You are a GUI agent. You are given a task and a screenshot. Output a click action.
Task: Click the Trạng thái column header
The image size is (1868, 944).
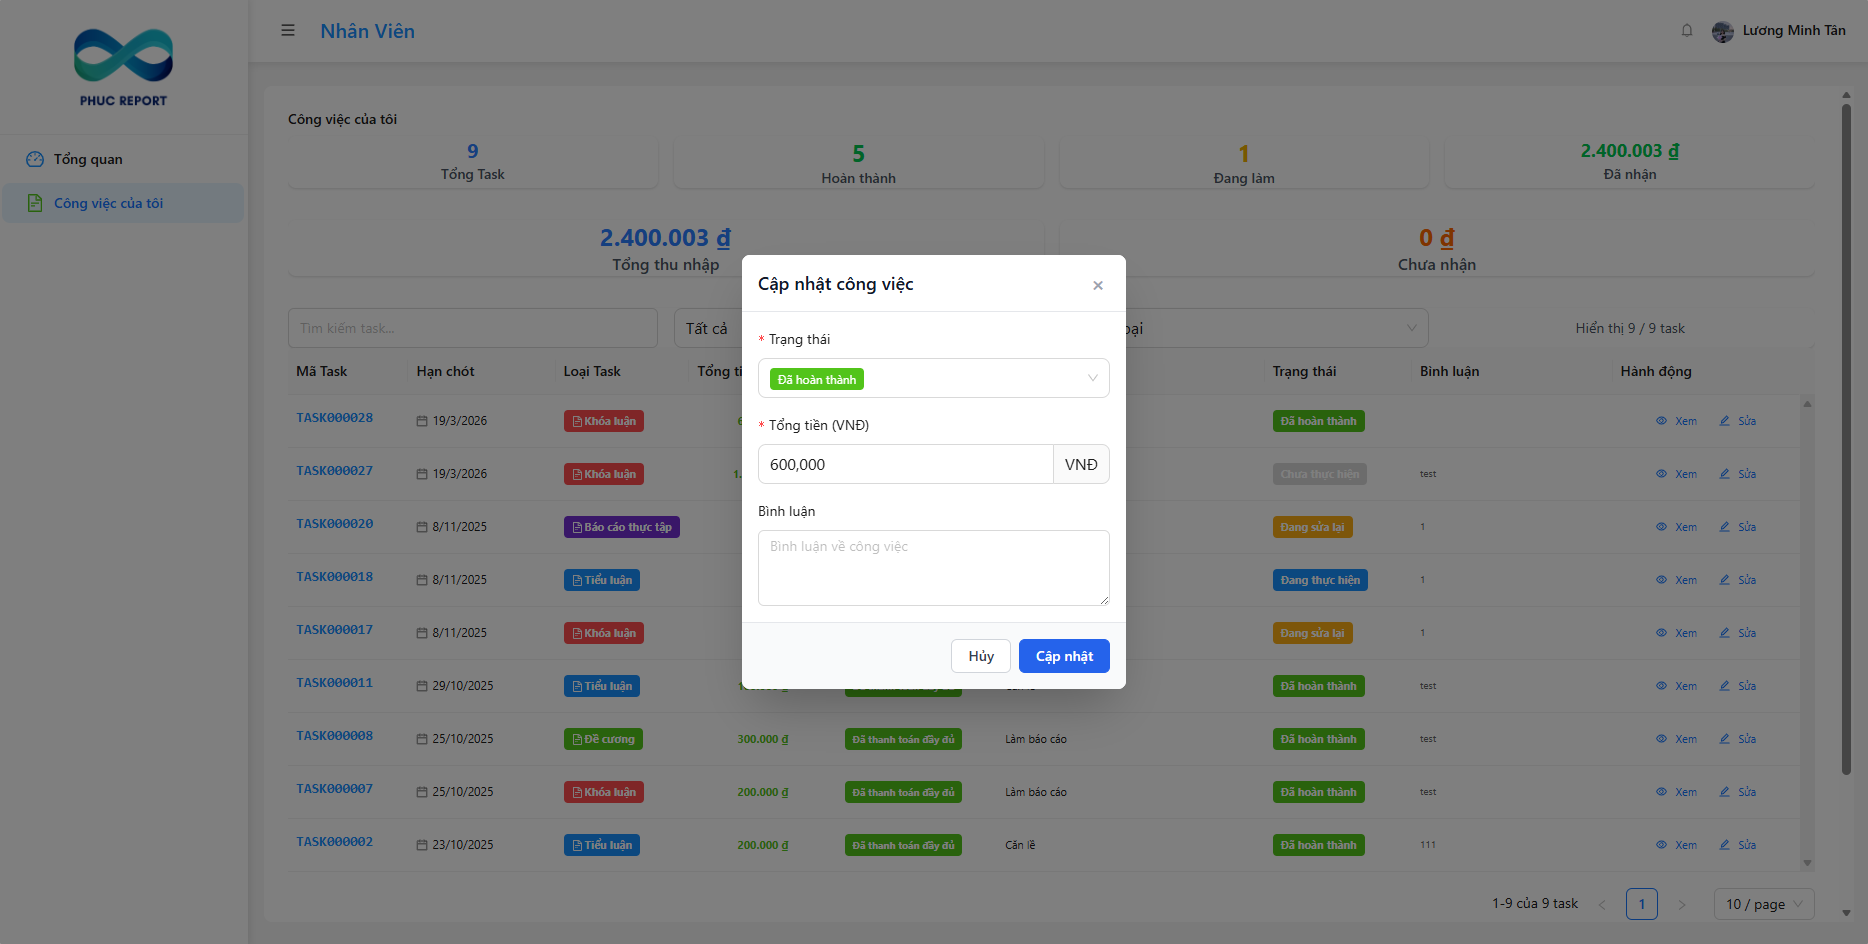tap(1304, 371)
